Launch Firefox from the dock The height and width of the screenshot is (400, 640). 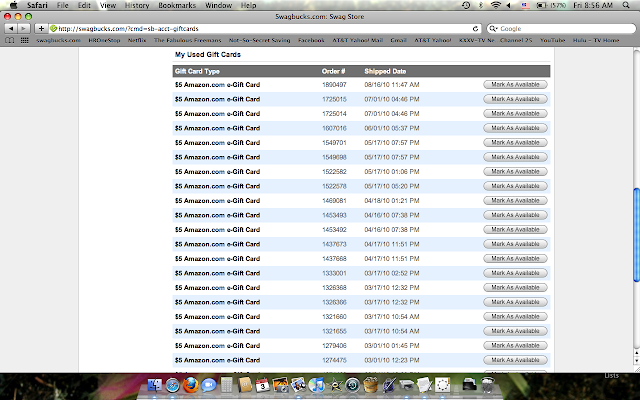[x=190, y=384]
